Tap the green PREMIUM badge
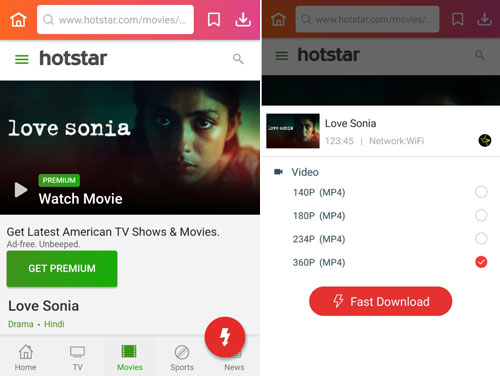 [x=59, y=180]
